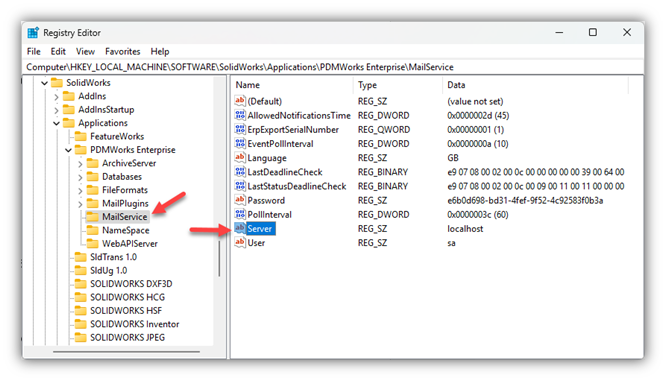
Task: Click the localhost data value
Action: point(465,229)
